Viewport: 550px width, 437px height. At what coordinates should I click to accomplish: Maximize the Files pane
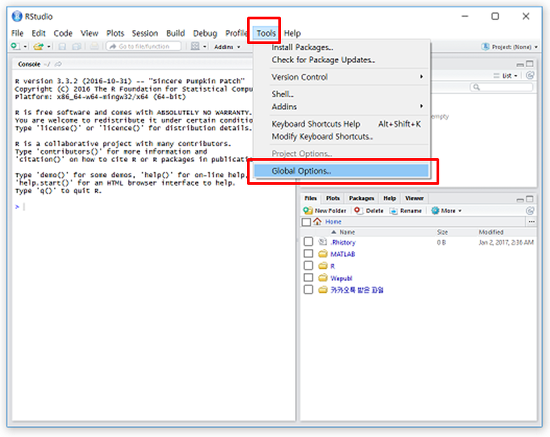click(530, 199)
